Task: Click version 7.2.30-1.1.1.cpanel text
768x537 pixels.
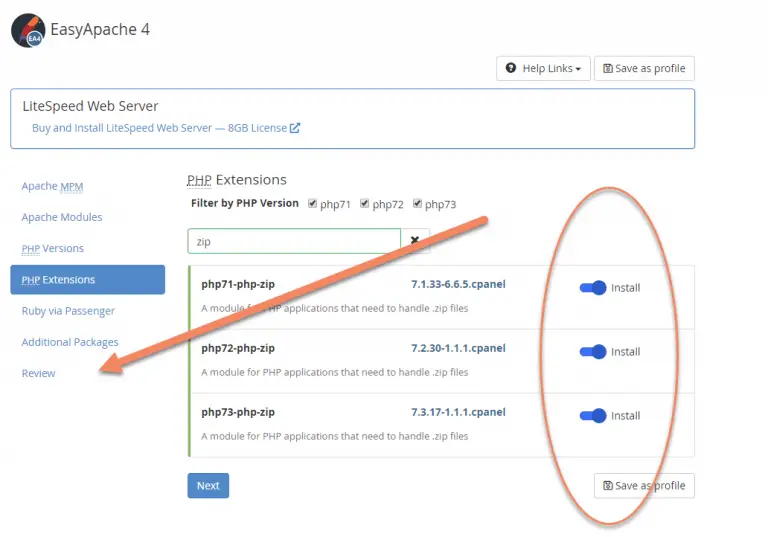Action: tap(458, 348)
